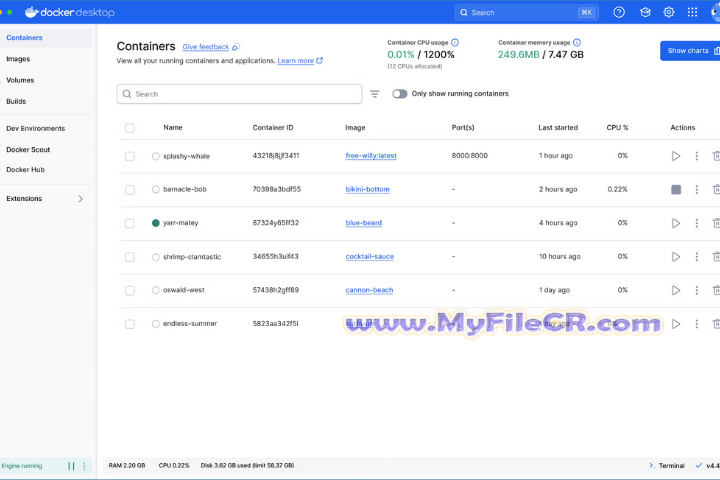Open more actions for endless-summer
The image size is (720, 480).
697,324
